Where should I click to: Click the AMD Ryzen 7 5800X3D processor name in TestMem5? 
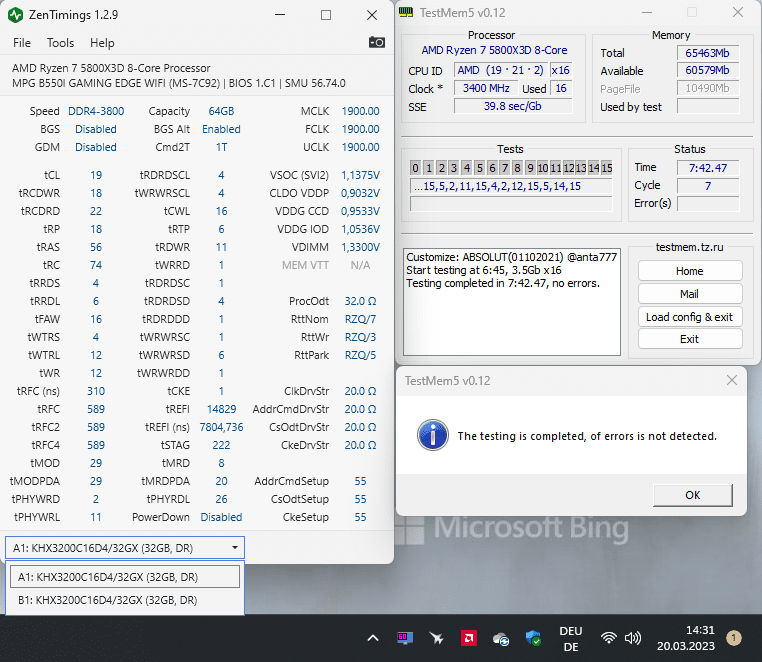coord(494,50)
